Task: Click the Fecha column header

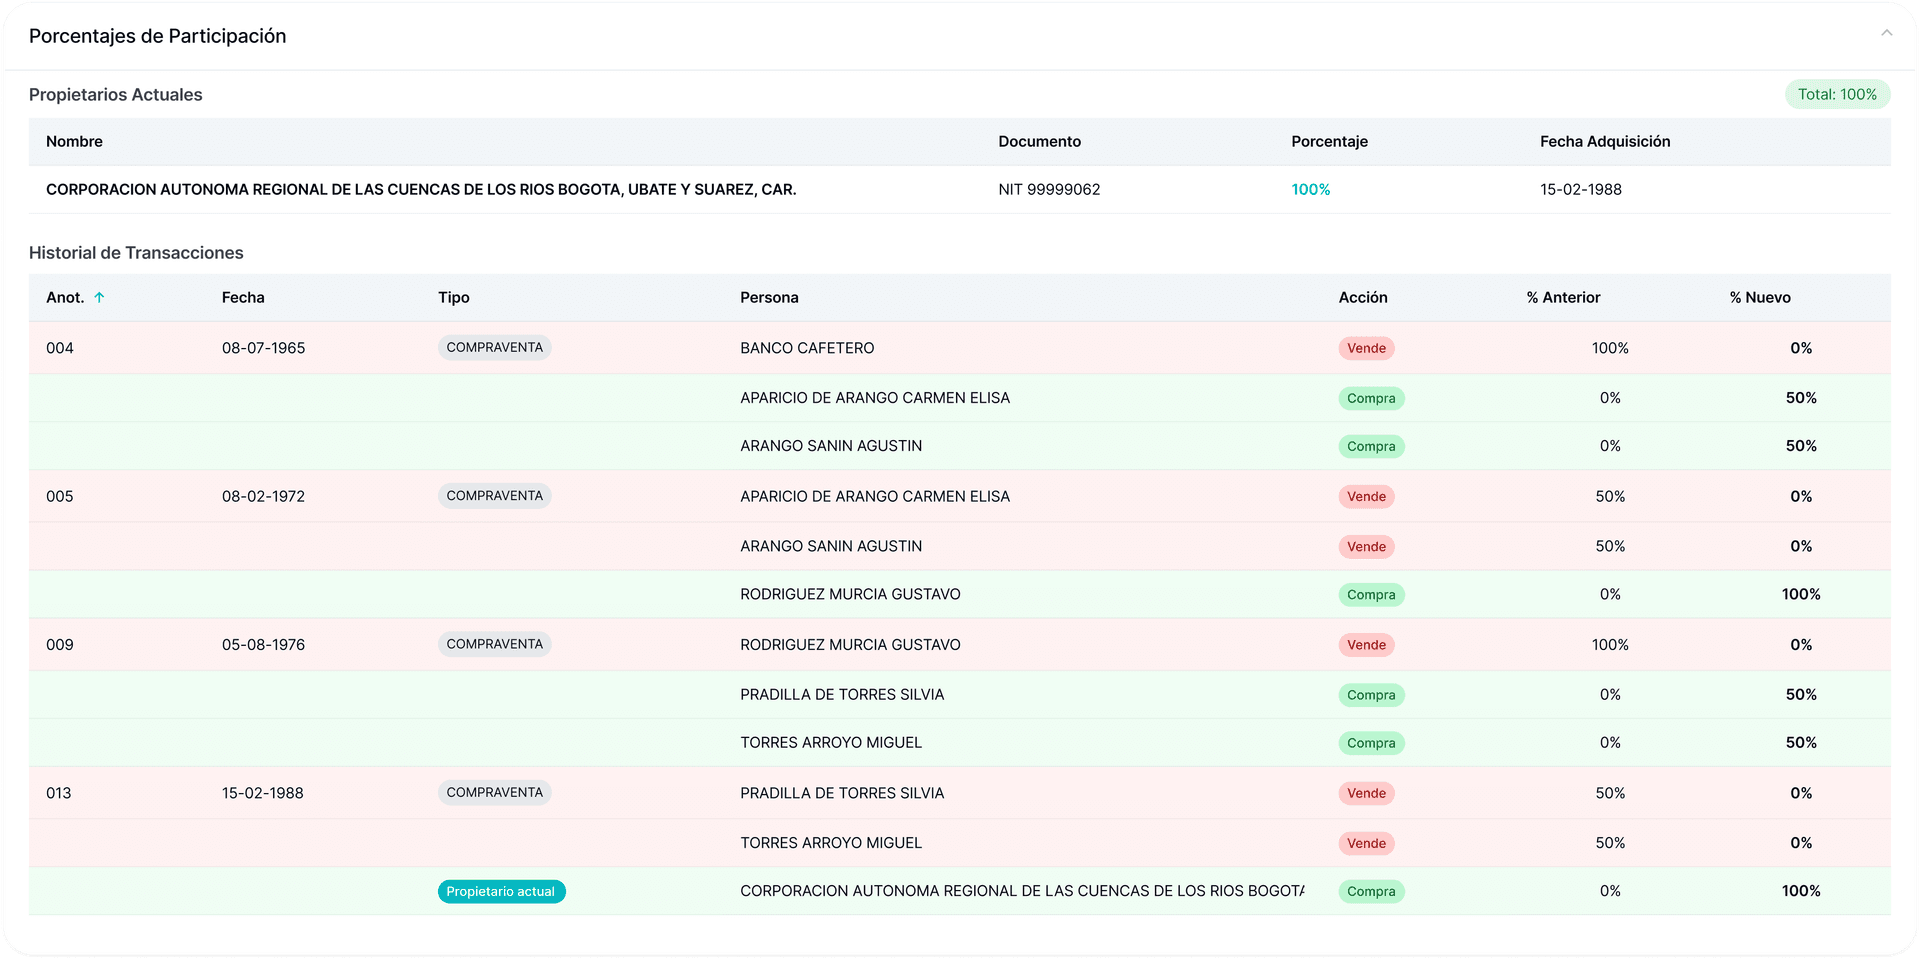Action: [x=243, y=297]
